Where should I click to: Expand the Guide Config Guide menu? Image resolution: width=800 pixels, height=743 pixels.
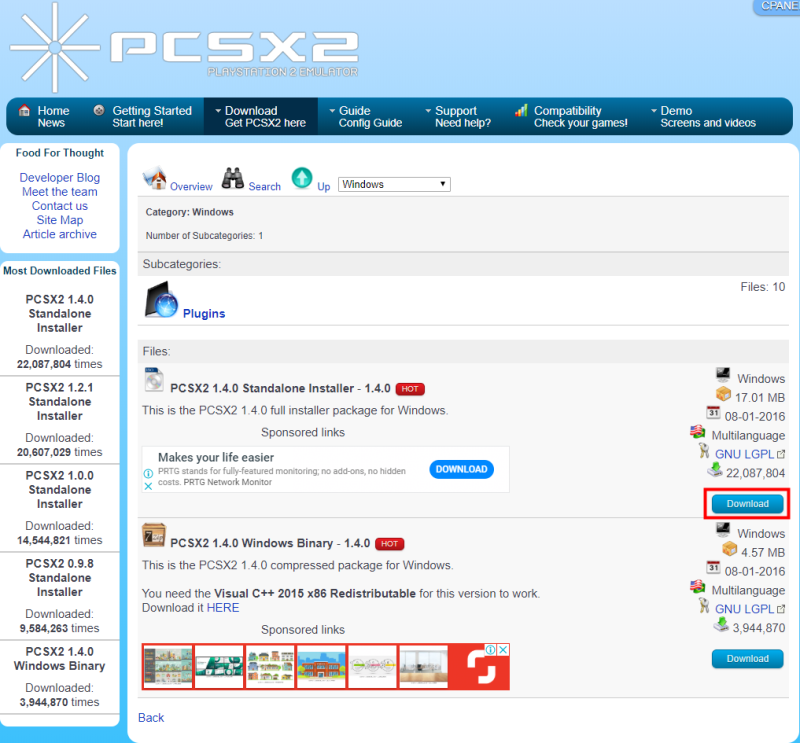coord(366,116)
